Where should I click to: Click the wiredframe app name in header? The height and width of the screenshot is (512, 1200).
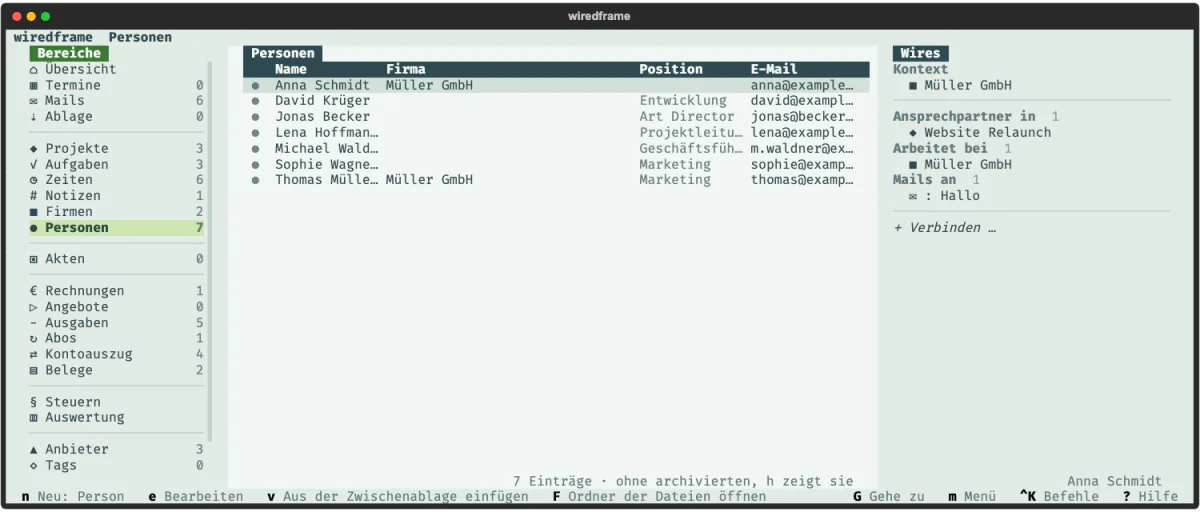click(x=53, y=37)
